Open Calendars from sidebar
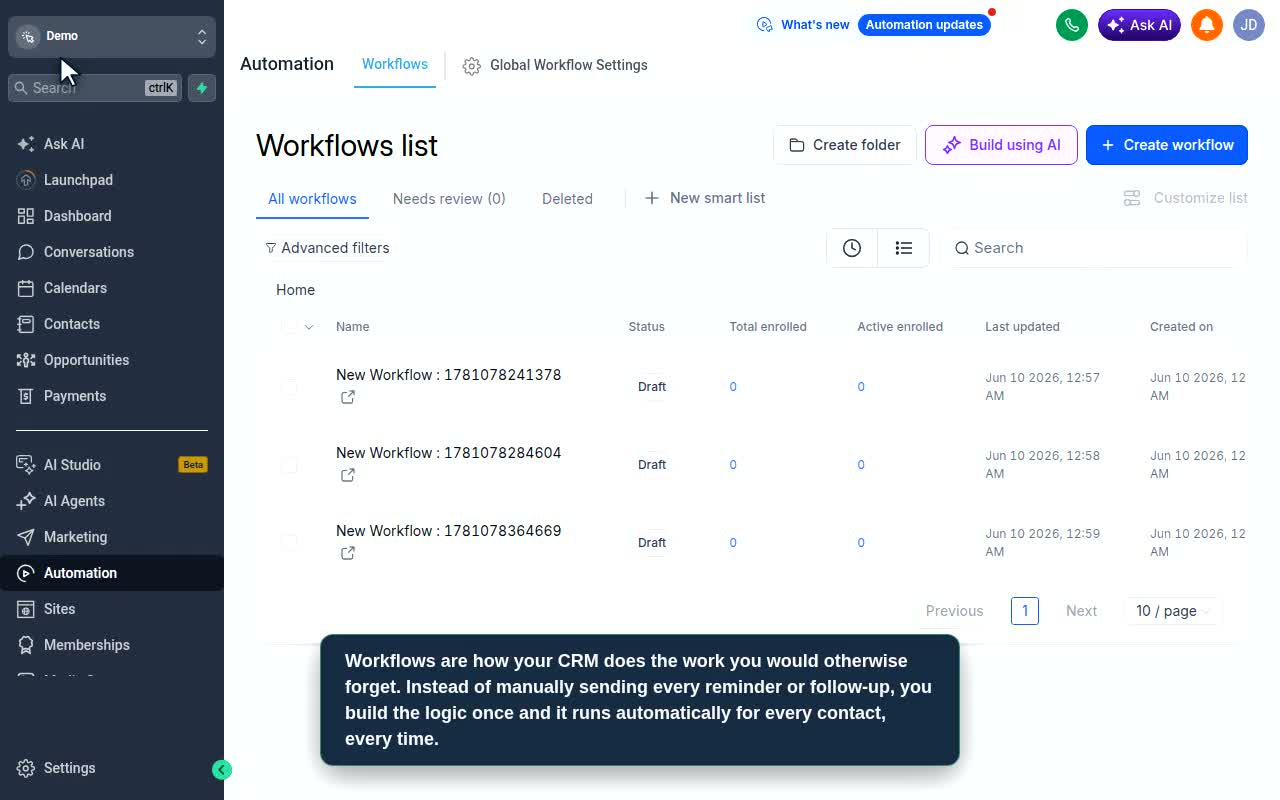This screenshot has height=800, width=1280. click(112, 288)
